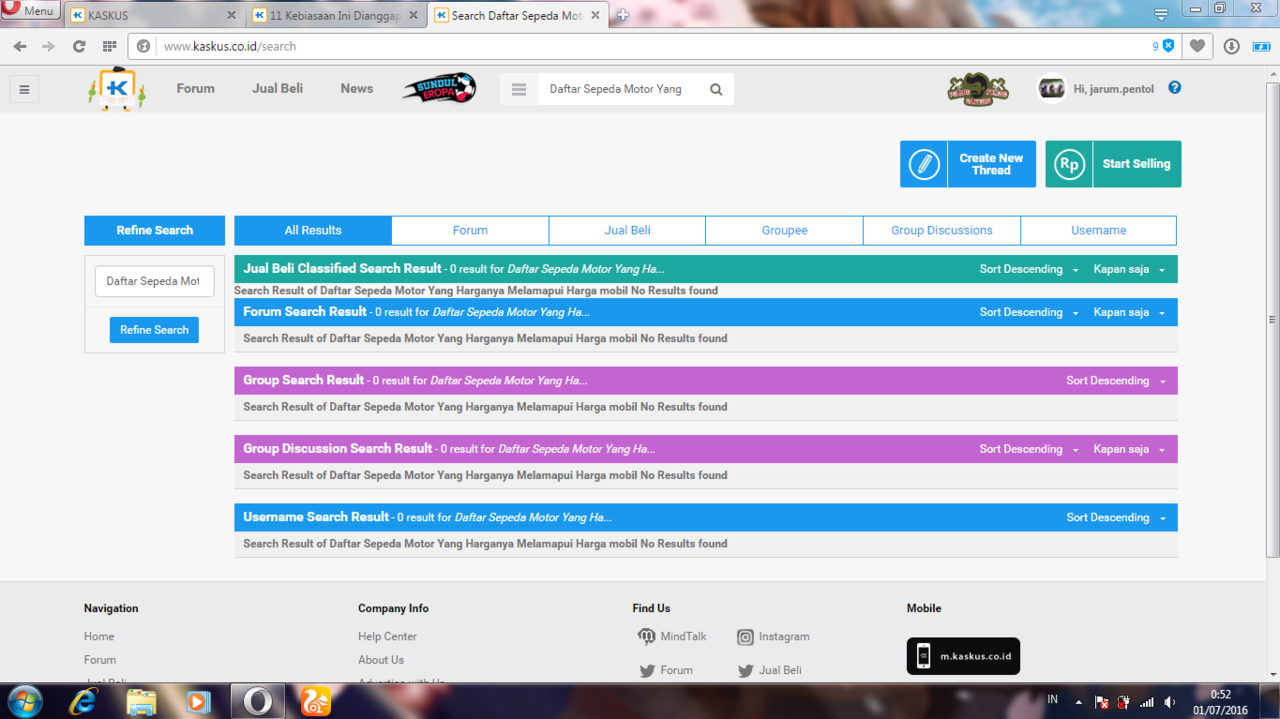Open UC Browser from the taskbar
The image size is (1280, 719).
tap(316, 701)
